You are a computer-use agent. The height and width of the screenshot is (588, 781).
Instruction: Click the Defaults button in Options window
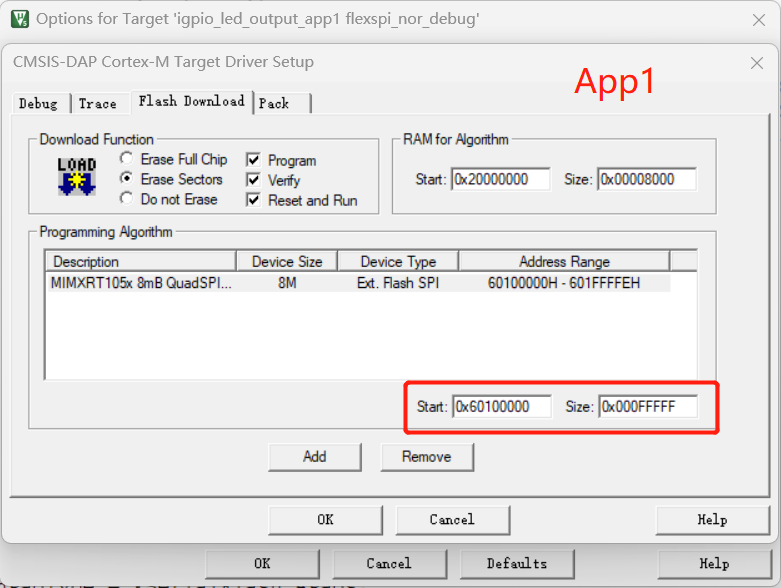[517, 563]
